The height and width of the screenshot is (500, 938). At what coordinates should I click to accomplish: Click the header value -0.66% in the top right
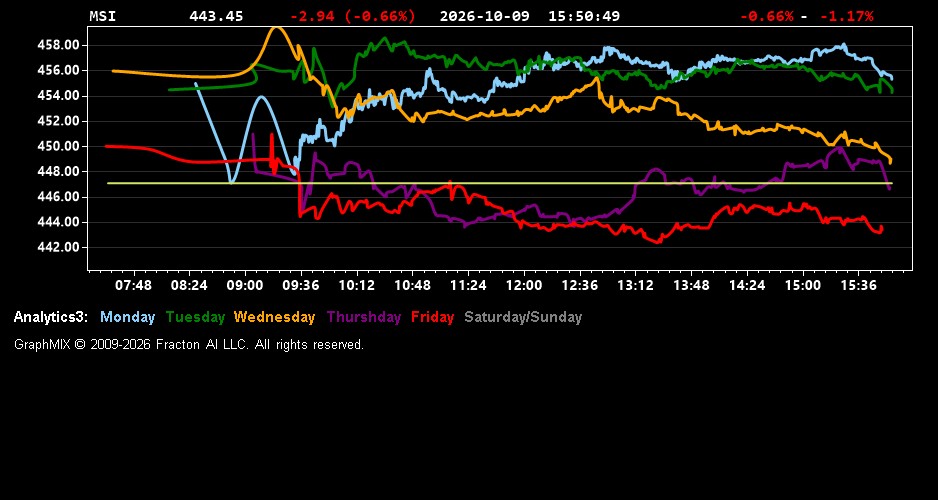point(767,16)
